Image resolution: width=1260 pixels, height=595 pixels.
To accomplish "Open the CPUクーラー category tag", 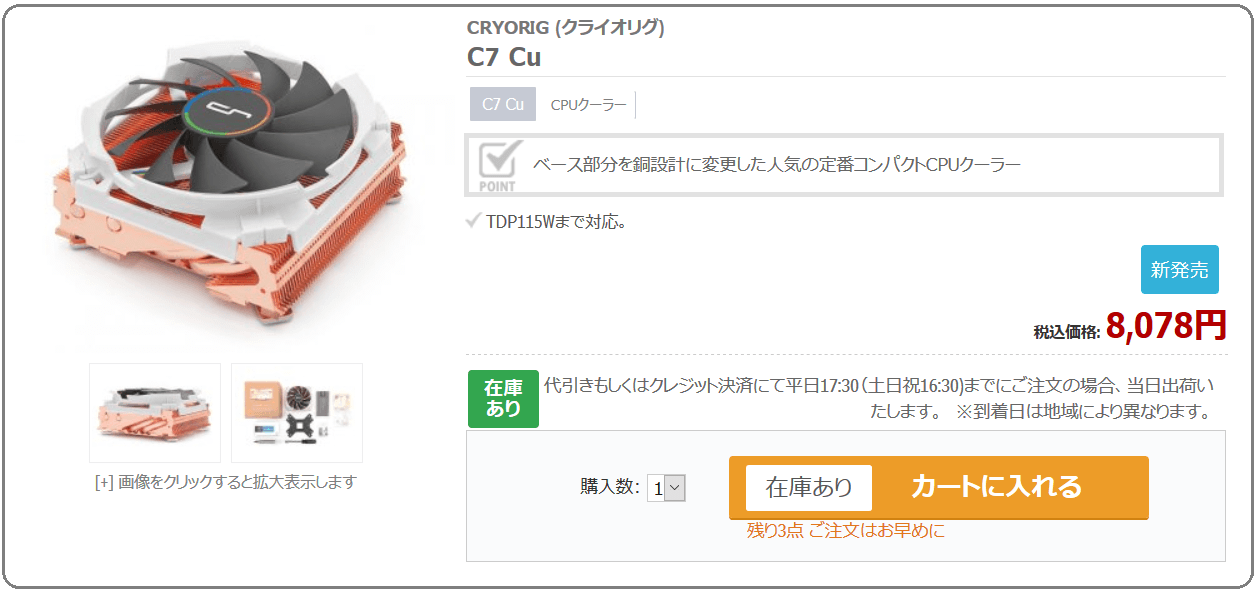I will click(589, 105).
